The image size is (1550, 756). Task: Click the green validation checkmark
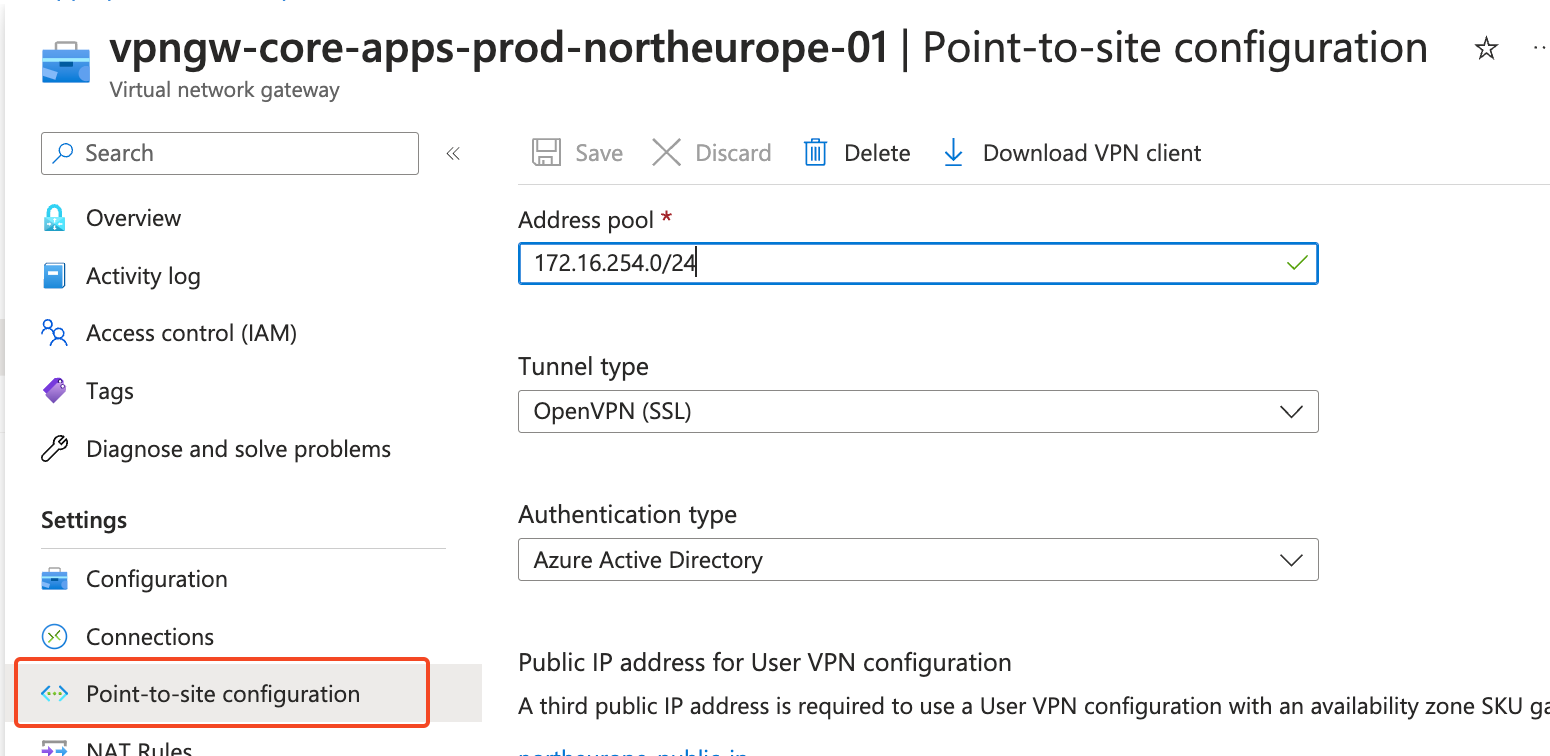pos(1297,264)
